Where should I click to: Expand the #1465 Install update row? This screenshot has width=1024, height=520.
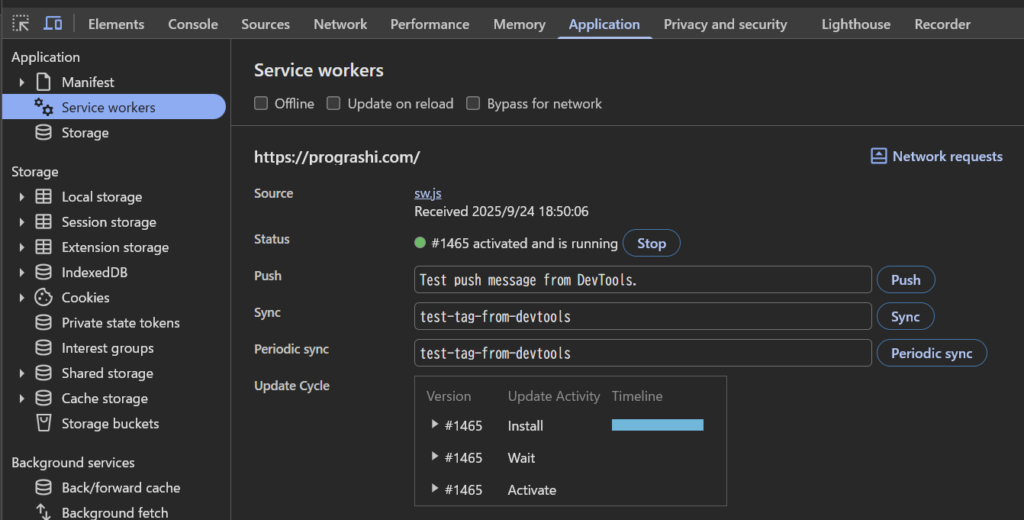(x=435, y=425)
